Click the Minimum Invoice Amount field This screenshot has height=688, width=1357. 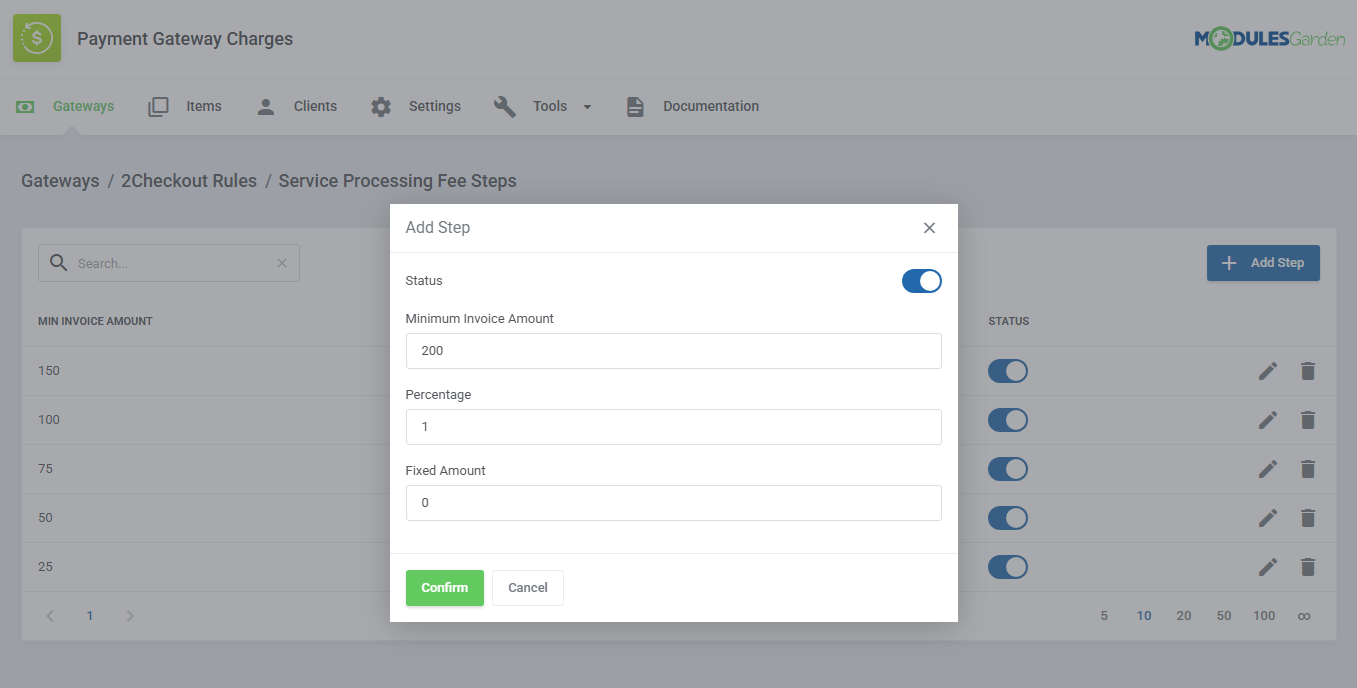coord(673,350)
